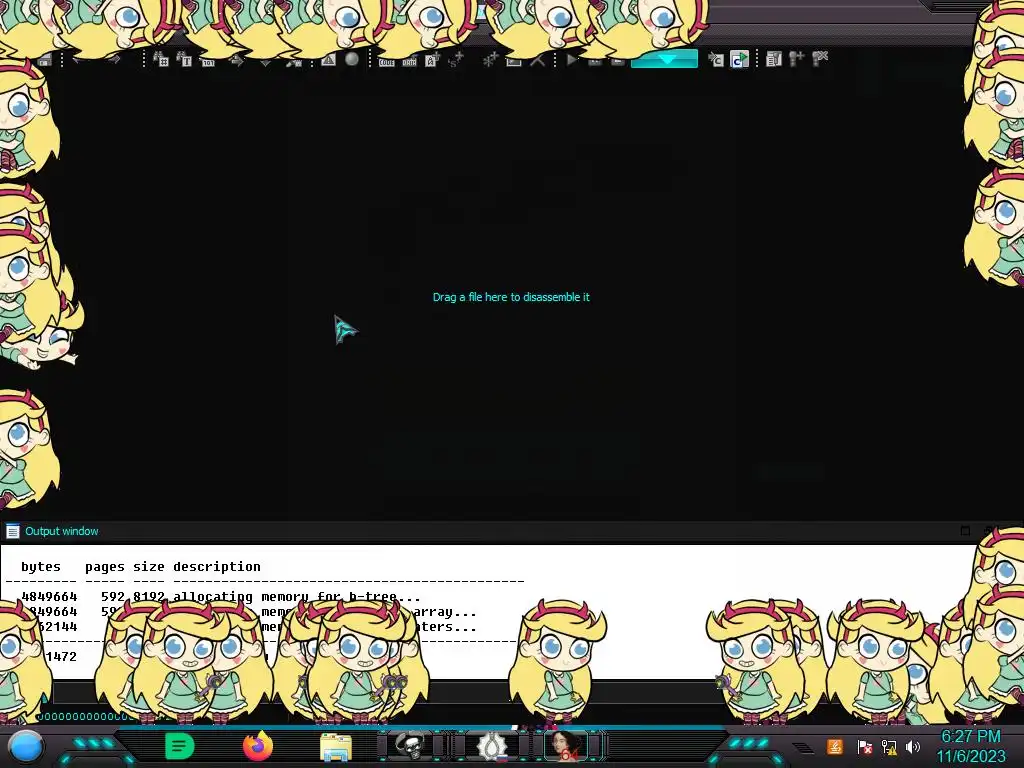Click the struct 's' toolbar icon
This screenshot has width=1024, height=768.
[456, 60]
